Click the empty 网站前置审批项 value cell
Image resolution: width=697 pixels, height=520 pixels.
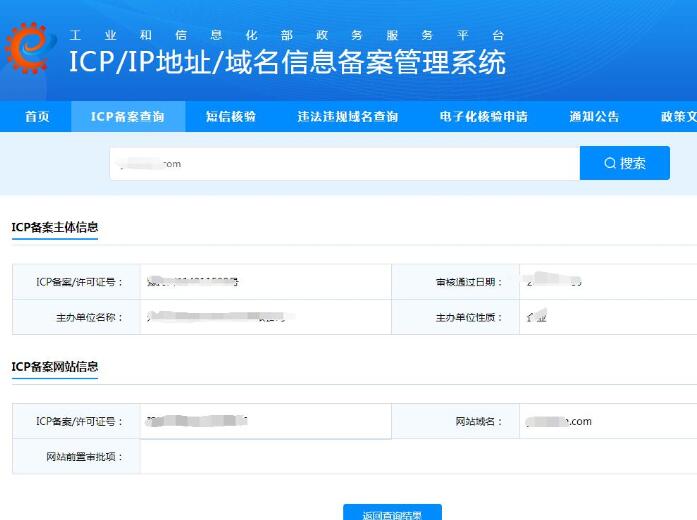[x=400, y=457]
